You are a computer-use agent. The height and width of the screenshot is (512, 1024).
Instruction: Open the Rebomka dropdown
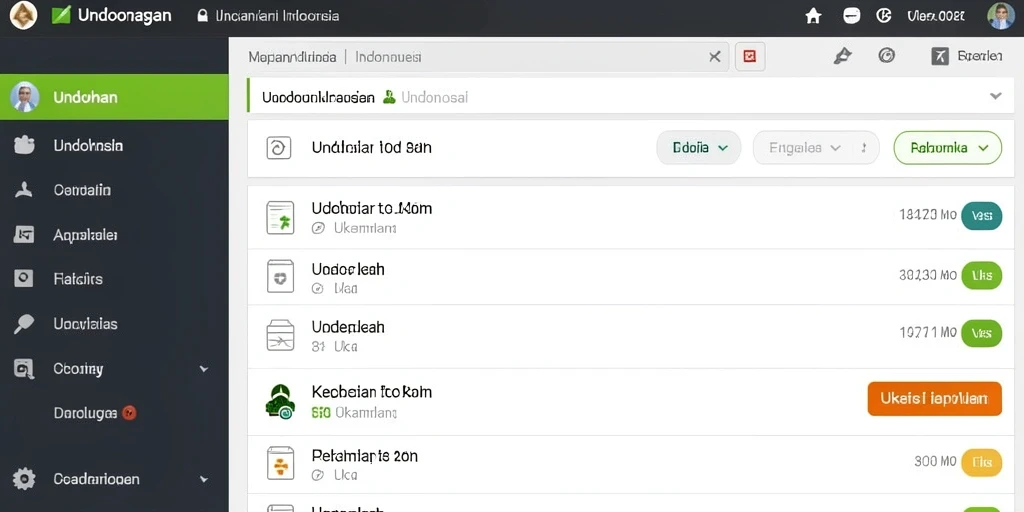947,148
